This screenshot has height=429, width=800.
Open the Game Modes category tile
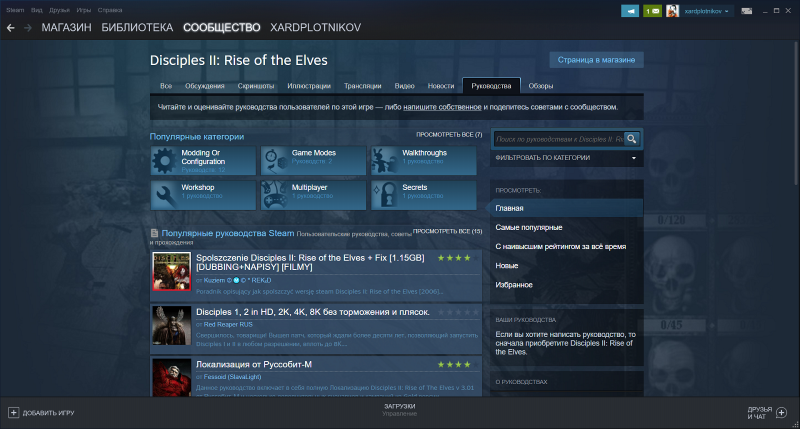tap(313, 161)
